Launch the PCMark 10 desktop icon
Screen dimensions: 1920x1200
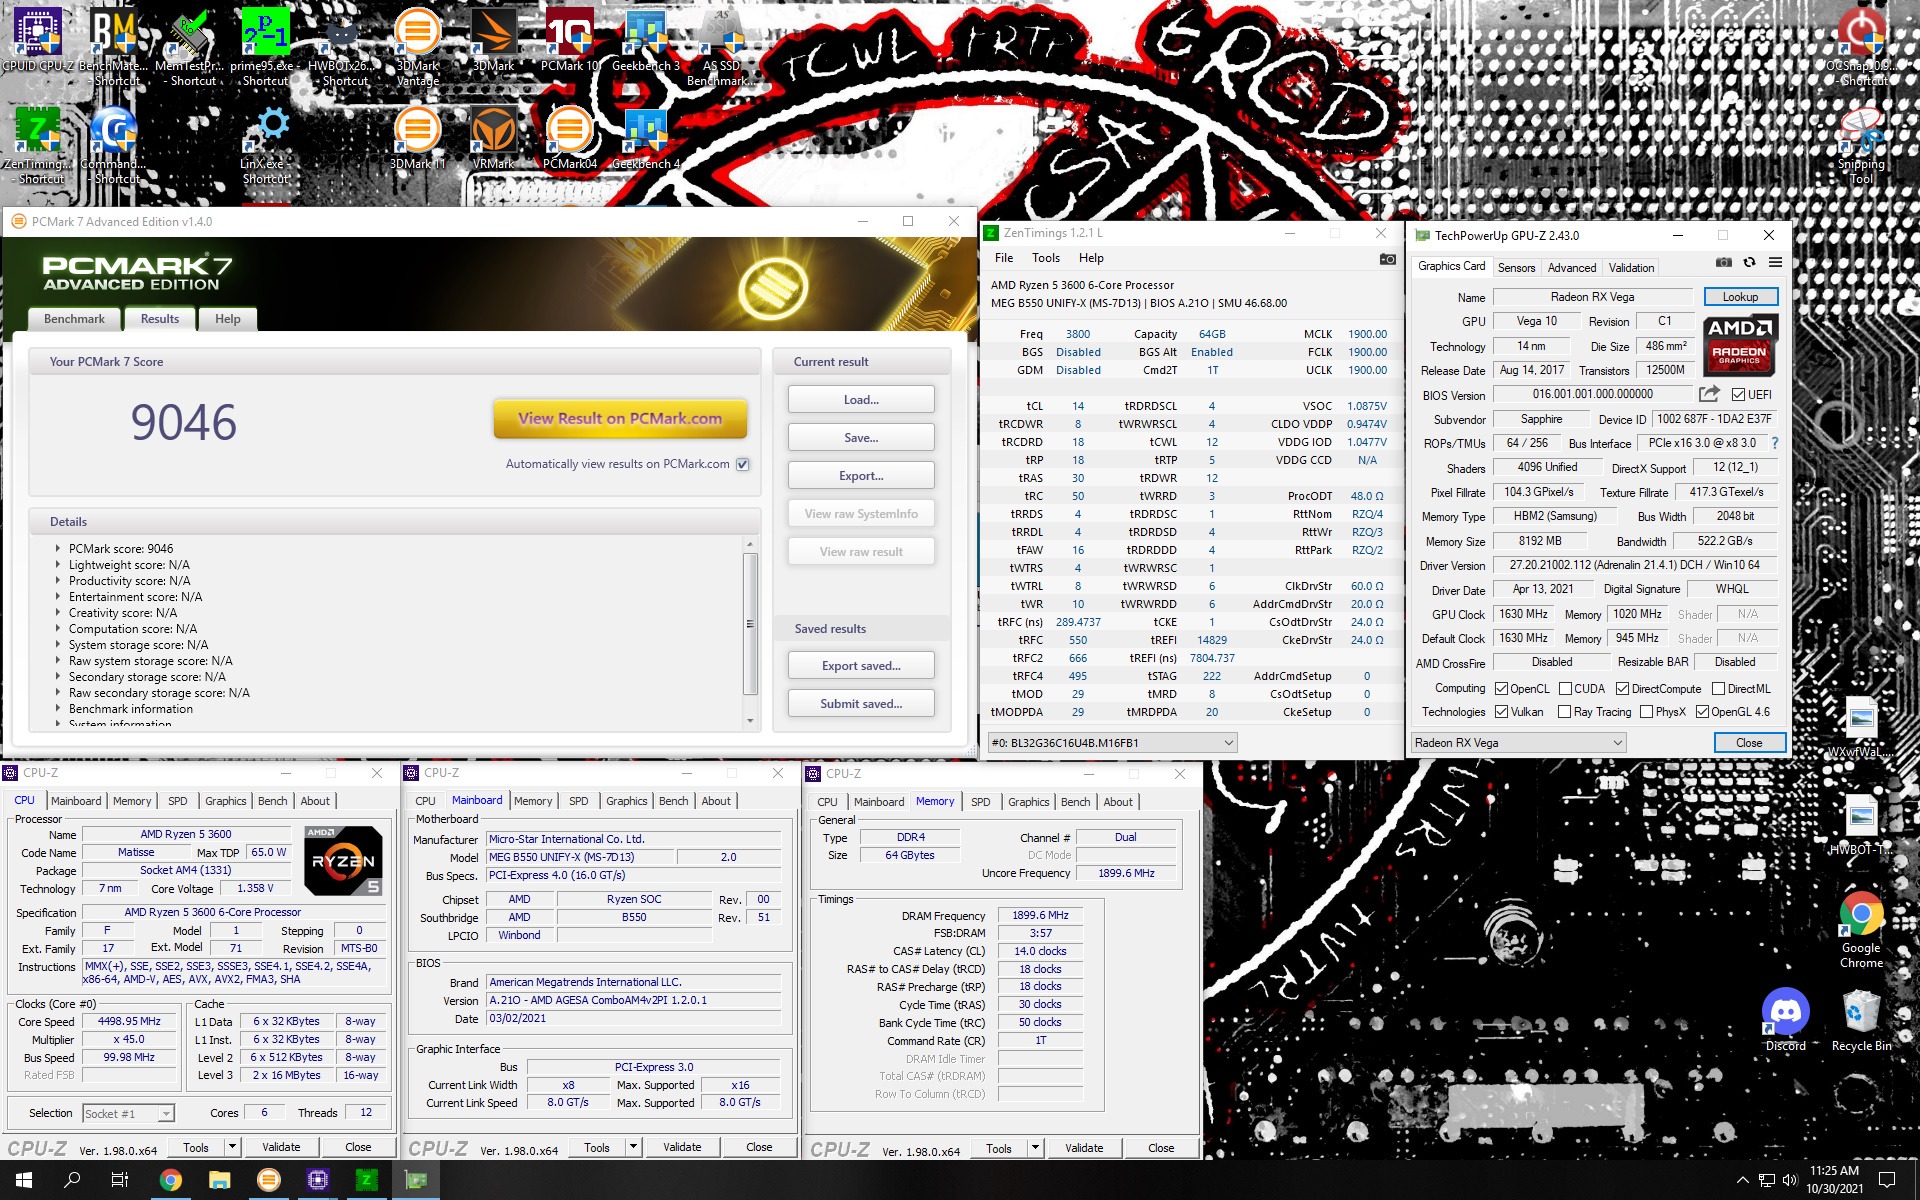point(570,40)
